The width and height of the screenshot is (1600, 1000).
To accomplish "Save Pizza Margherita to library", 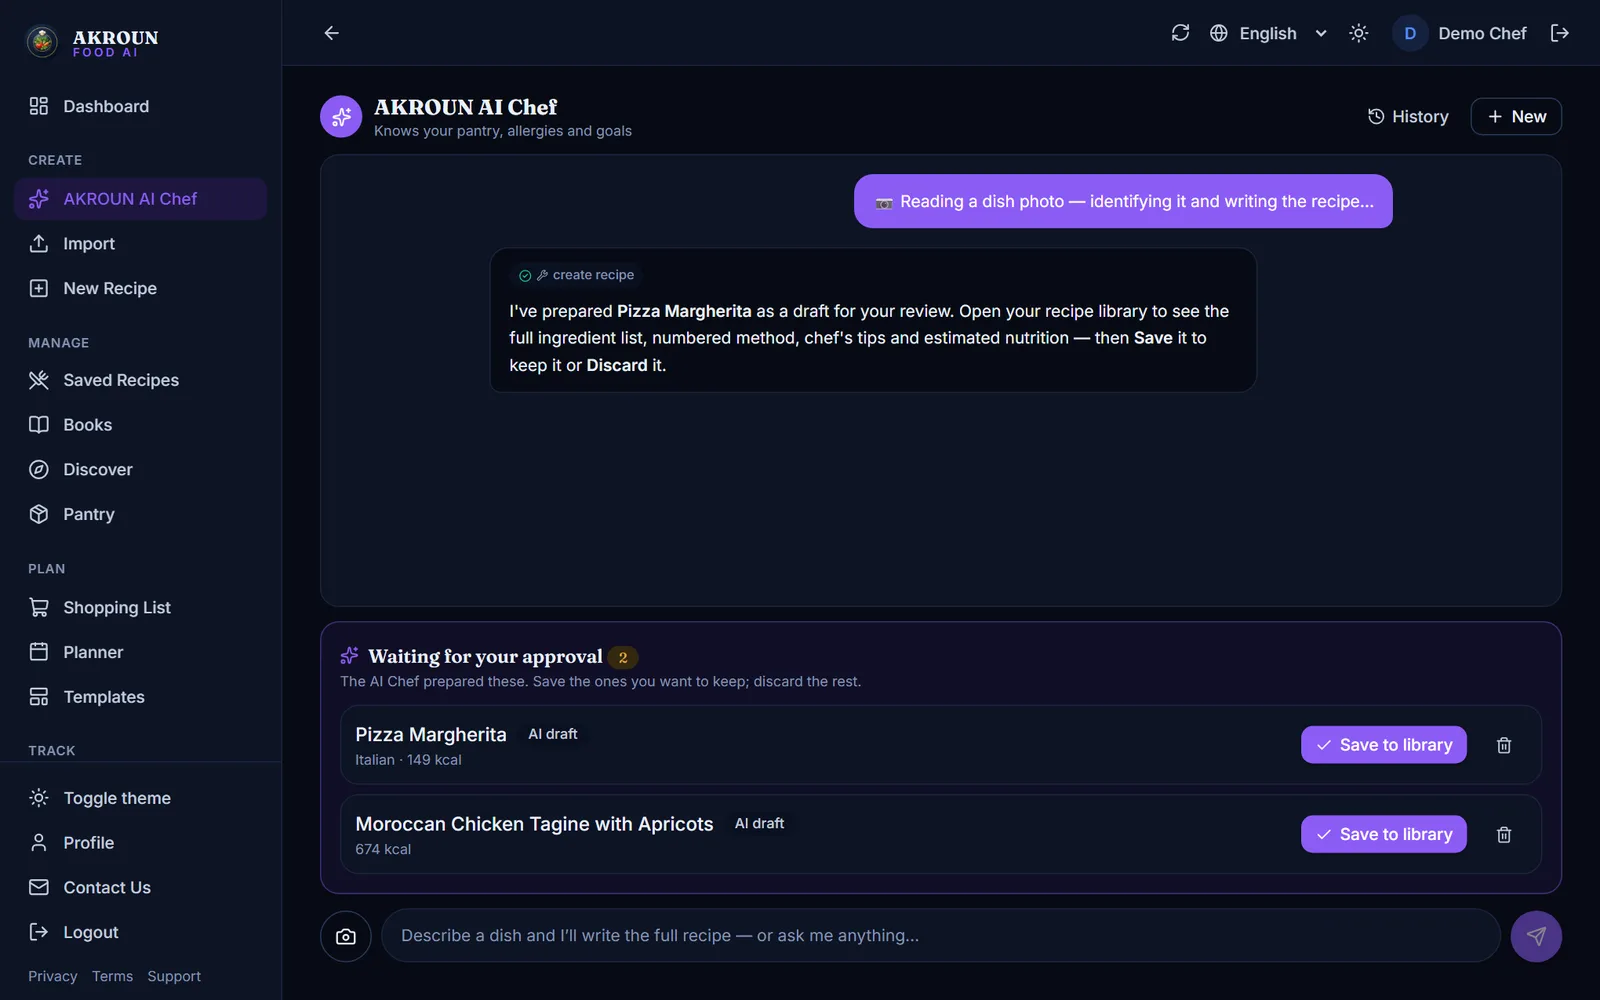I will click(1384, 745).
